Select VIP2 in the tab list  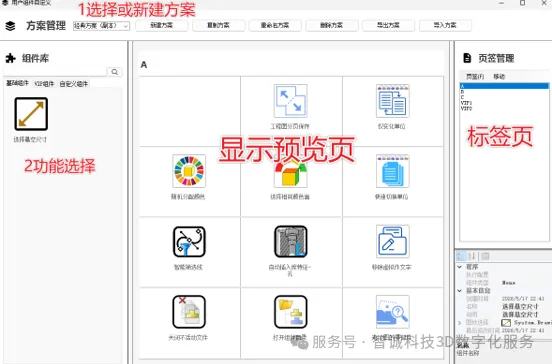tap(504, 109)
